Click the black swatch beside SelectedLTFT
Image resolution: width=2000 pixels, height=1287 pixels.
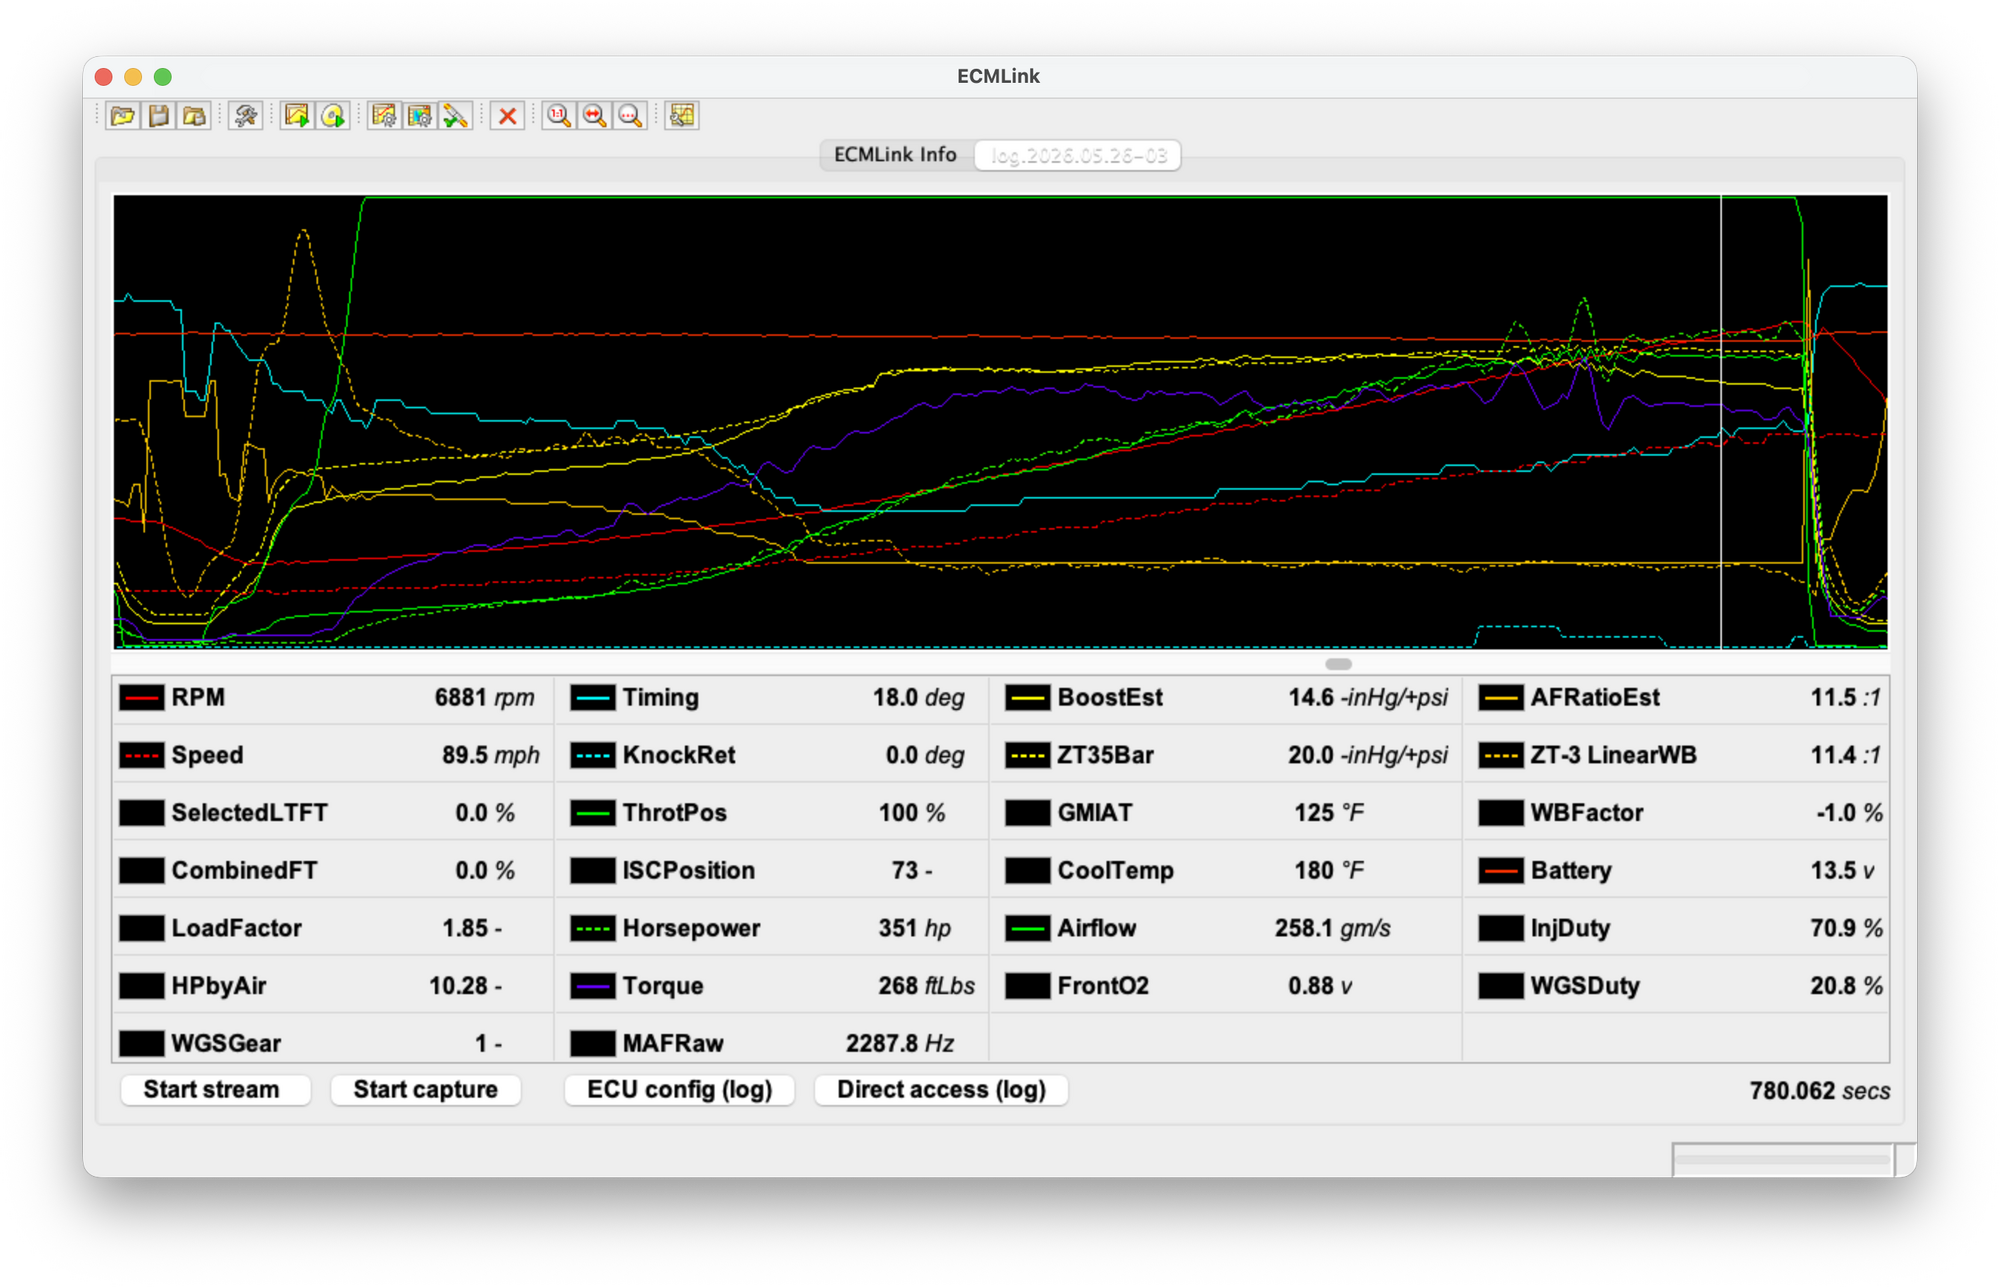click(141, 813)
